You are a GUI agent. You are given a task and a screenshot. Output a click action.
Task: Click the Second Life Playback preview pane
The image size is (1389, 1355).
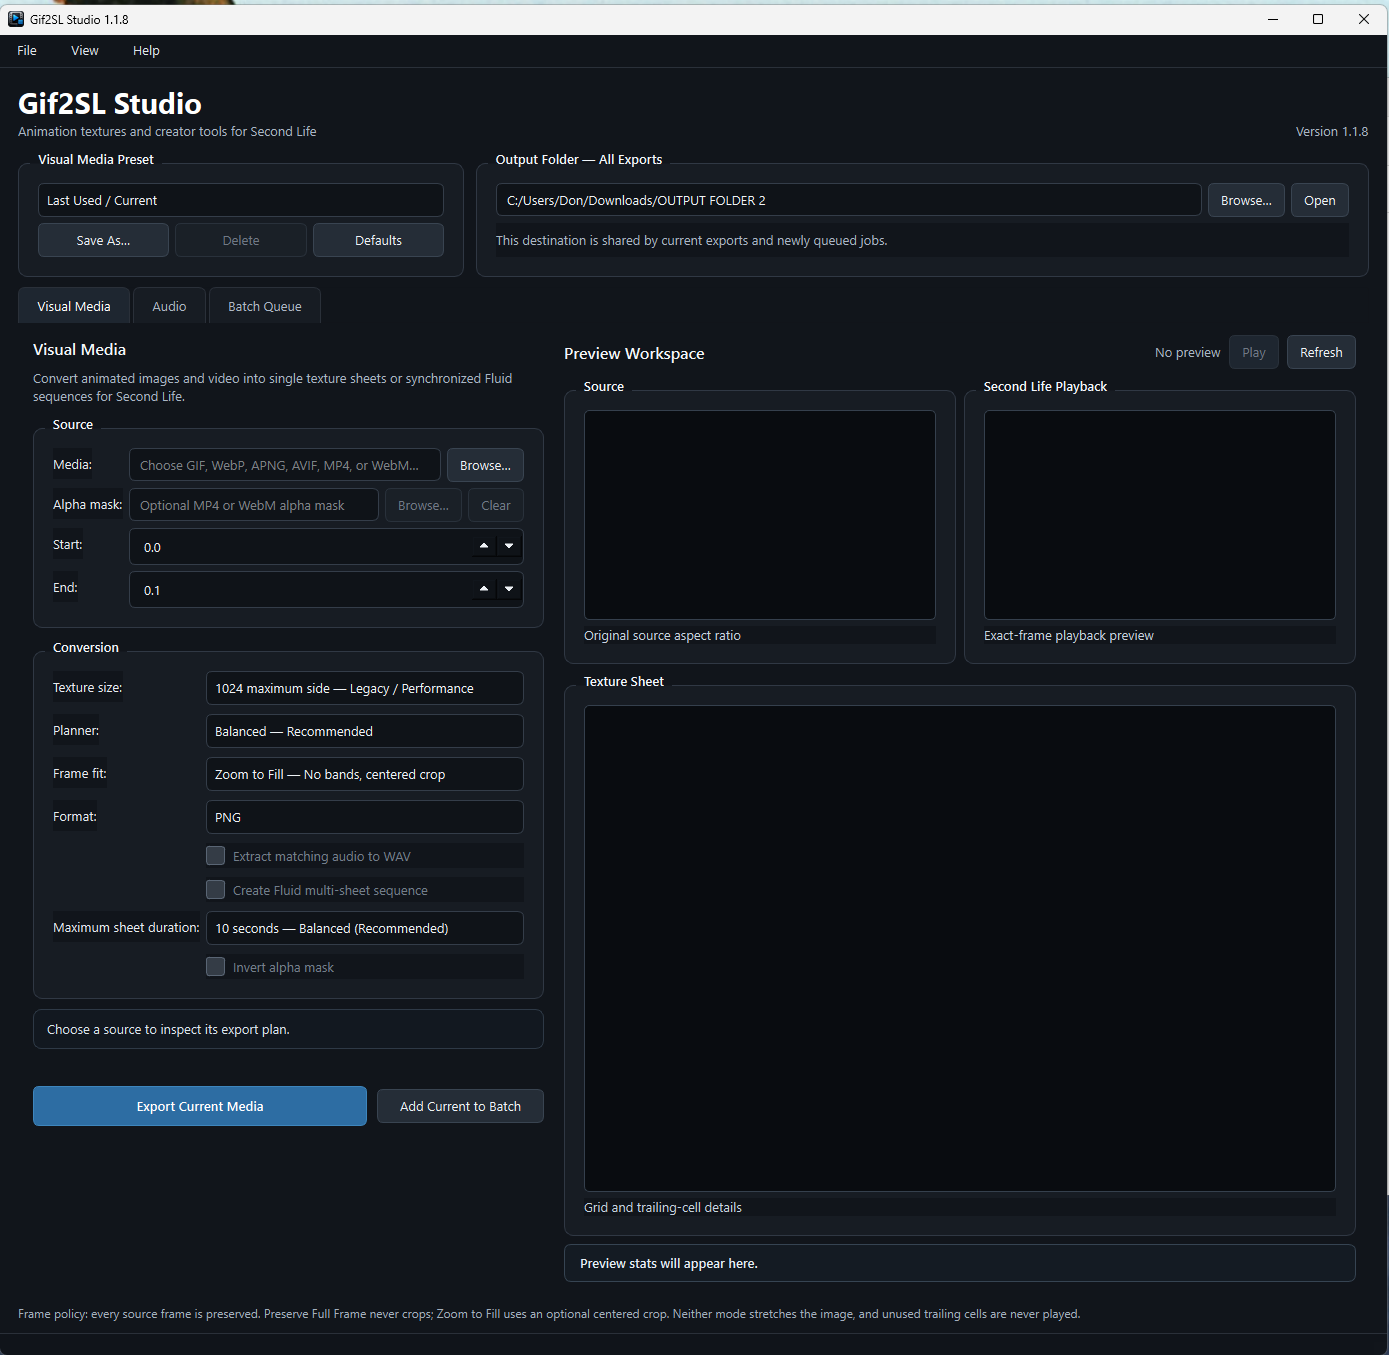[x=1160, y=515]
